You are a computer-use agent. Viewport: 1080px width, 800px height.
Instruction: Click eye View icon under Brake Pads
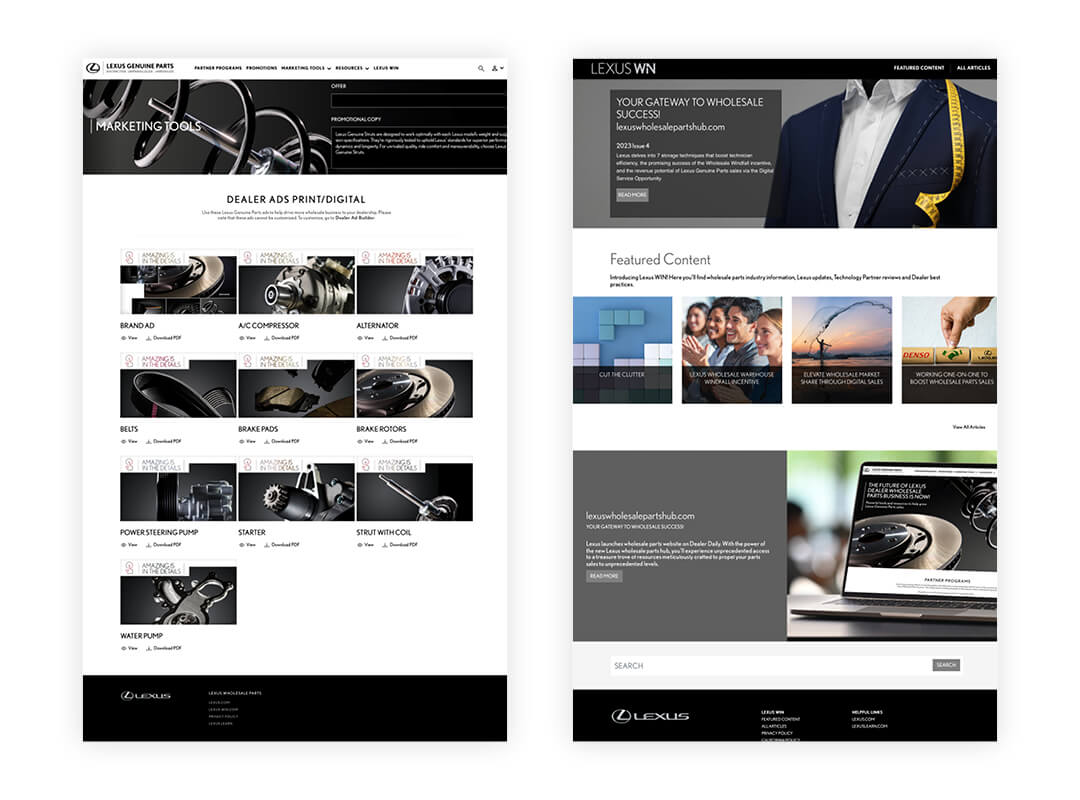tap(242, 441)
